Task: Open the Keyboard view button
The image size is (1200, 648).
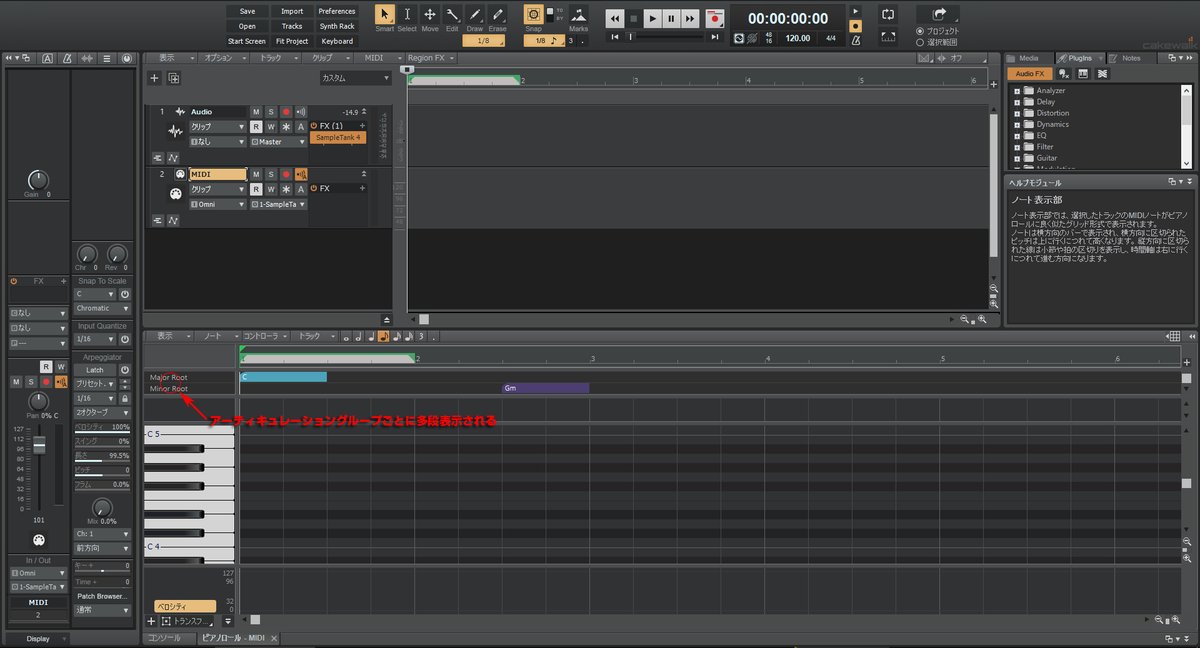Action: point(337,41)
